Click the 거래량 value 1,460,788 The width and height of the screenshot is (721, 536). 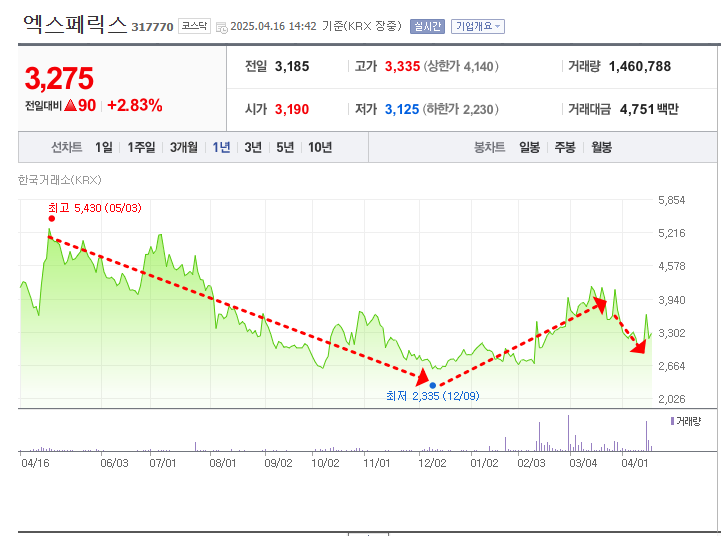[640, 67]
